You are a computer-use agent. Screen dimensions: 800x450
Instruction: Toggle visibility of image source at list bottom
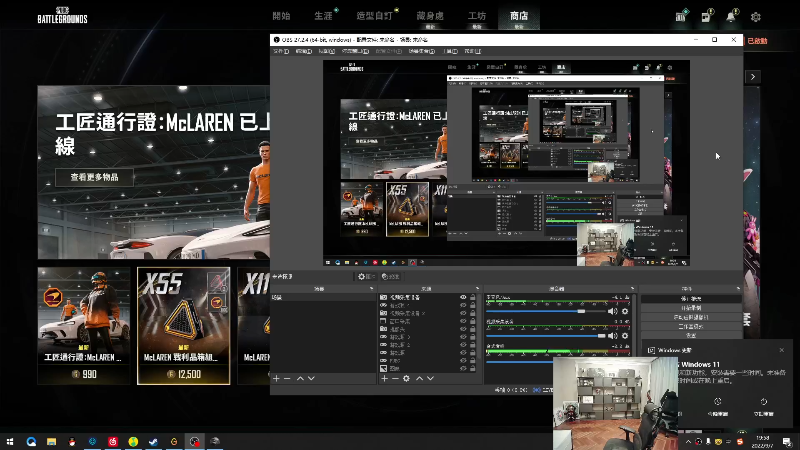463,368
